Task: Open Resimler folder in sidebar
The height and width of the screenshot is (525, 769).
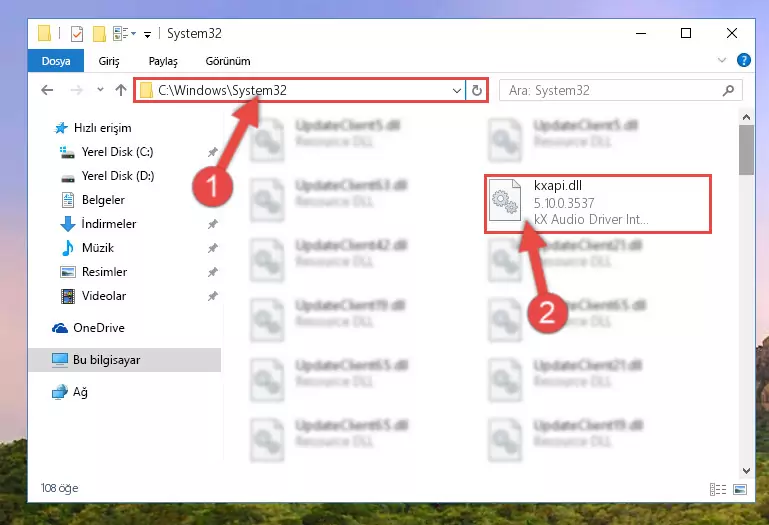Action: click(x=104, y=272)
